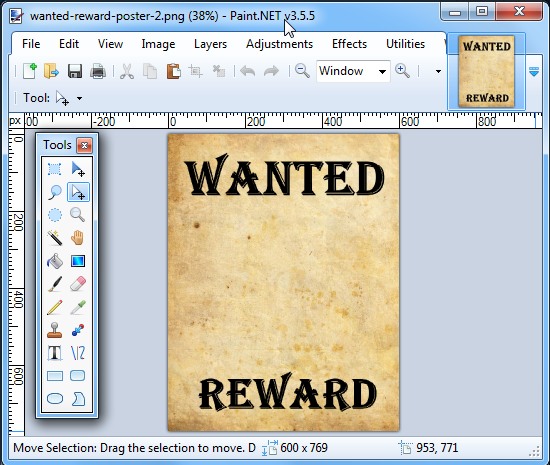Image resolution: width=550 pixels, height=465 pixels.
Task: Click the Paint.NET app icon in title bar
Action: coord(16,16)
